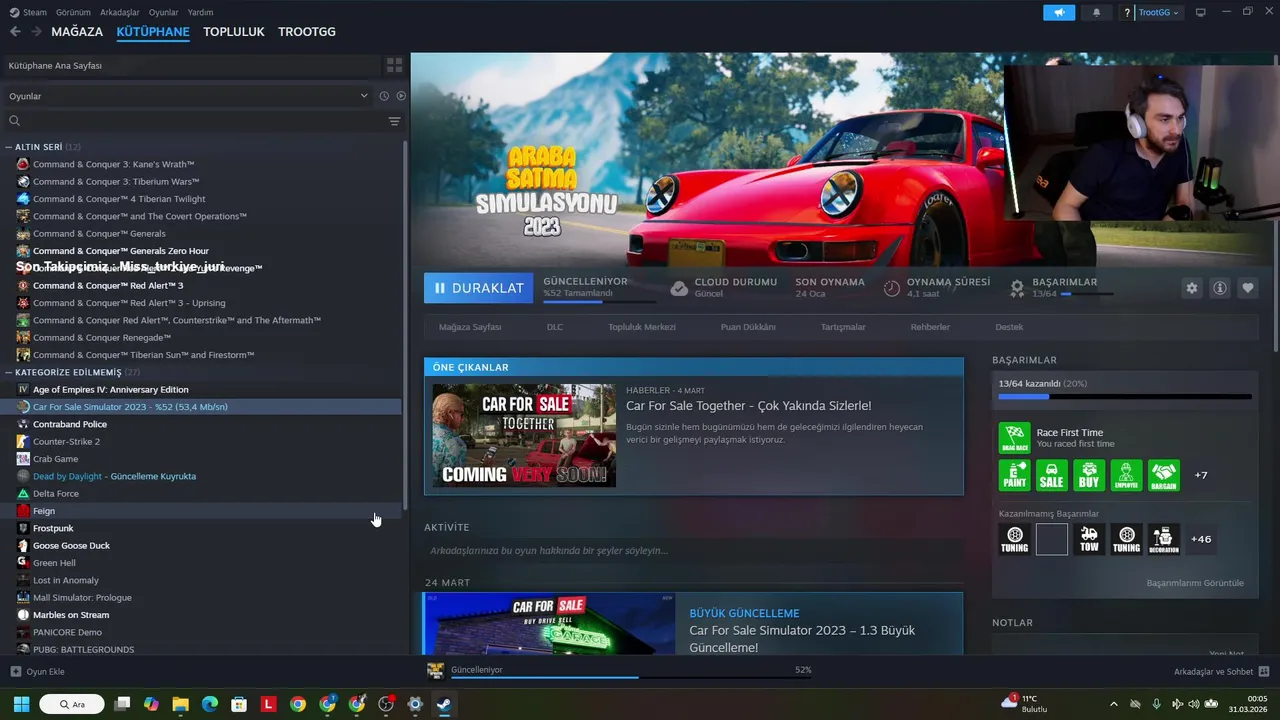
Task: Add game to favorites heart
Action: (x=1247, y=288)
